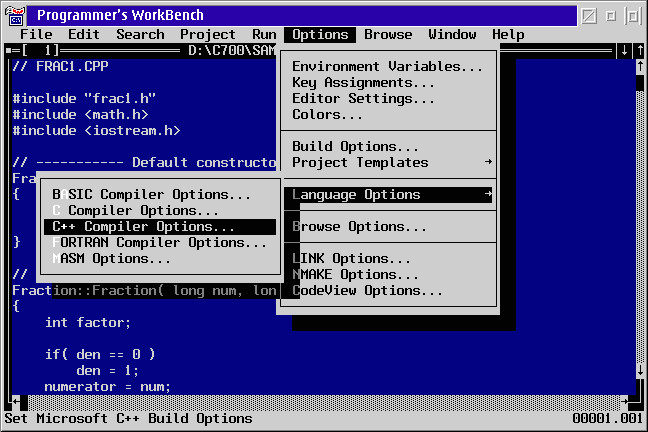Choose Environment Variables... from Options menu
The width and height of the screenshot is (648, 432).
388,67
